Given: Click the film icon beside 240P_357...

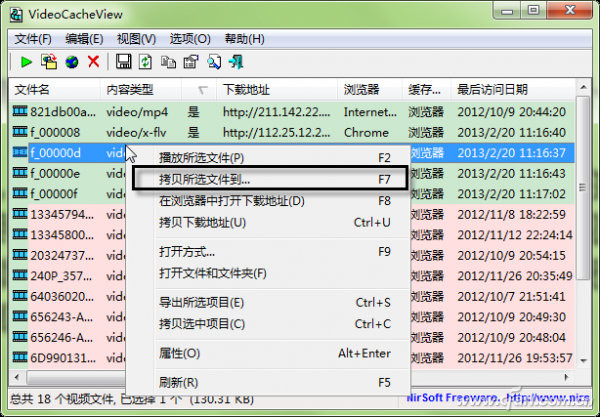Looking at the screenshot, I should 20,275.
